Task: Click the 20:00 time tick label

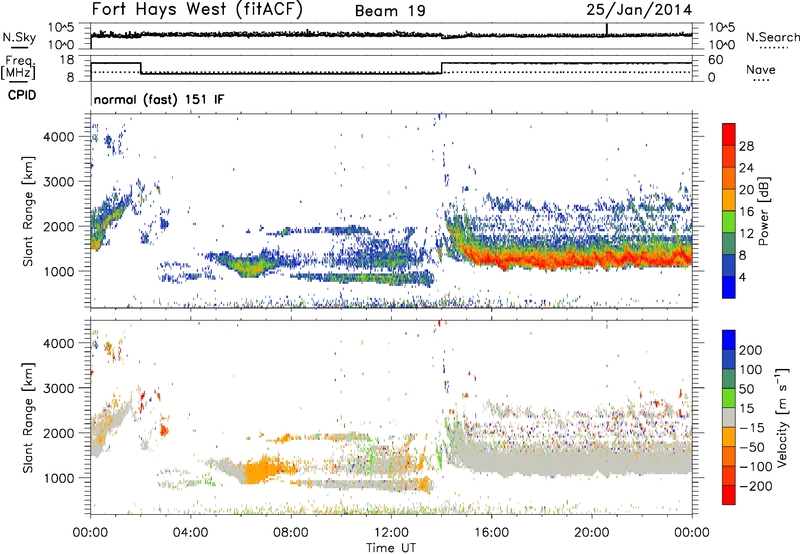Action: click(591, 533)
